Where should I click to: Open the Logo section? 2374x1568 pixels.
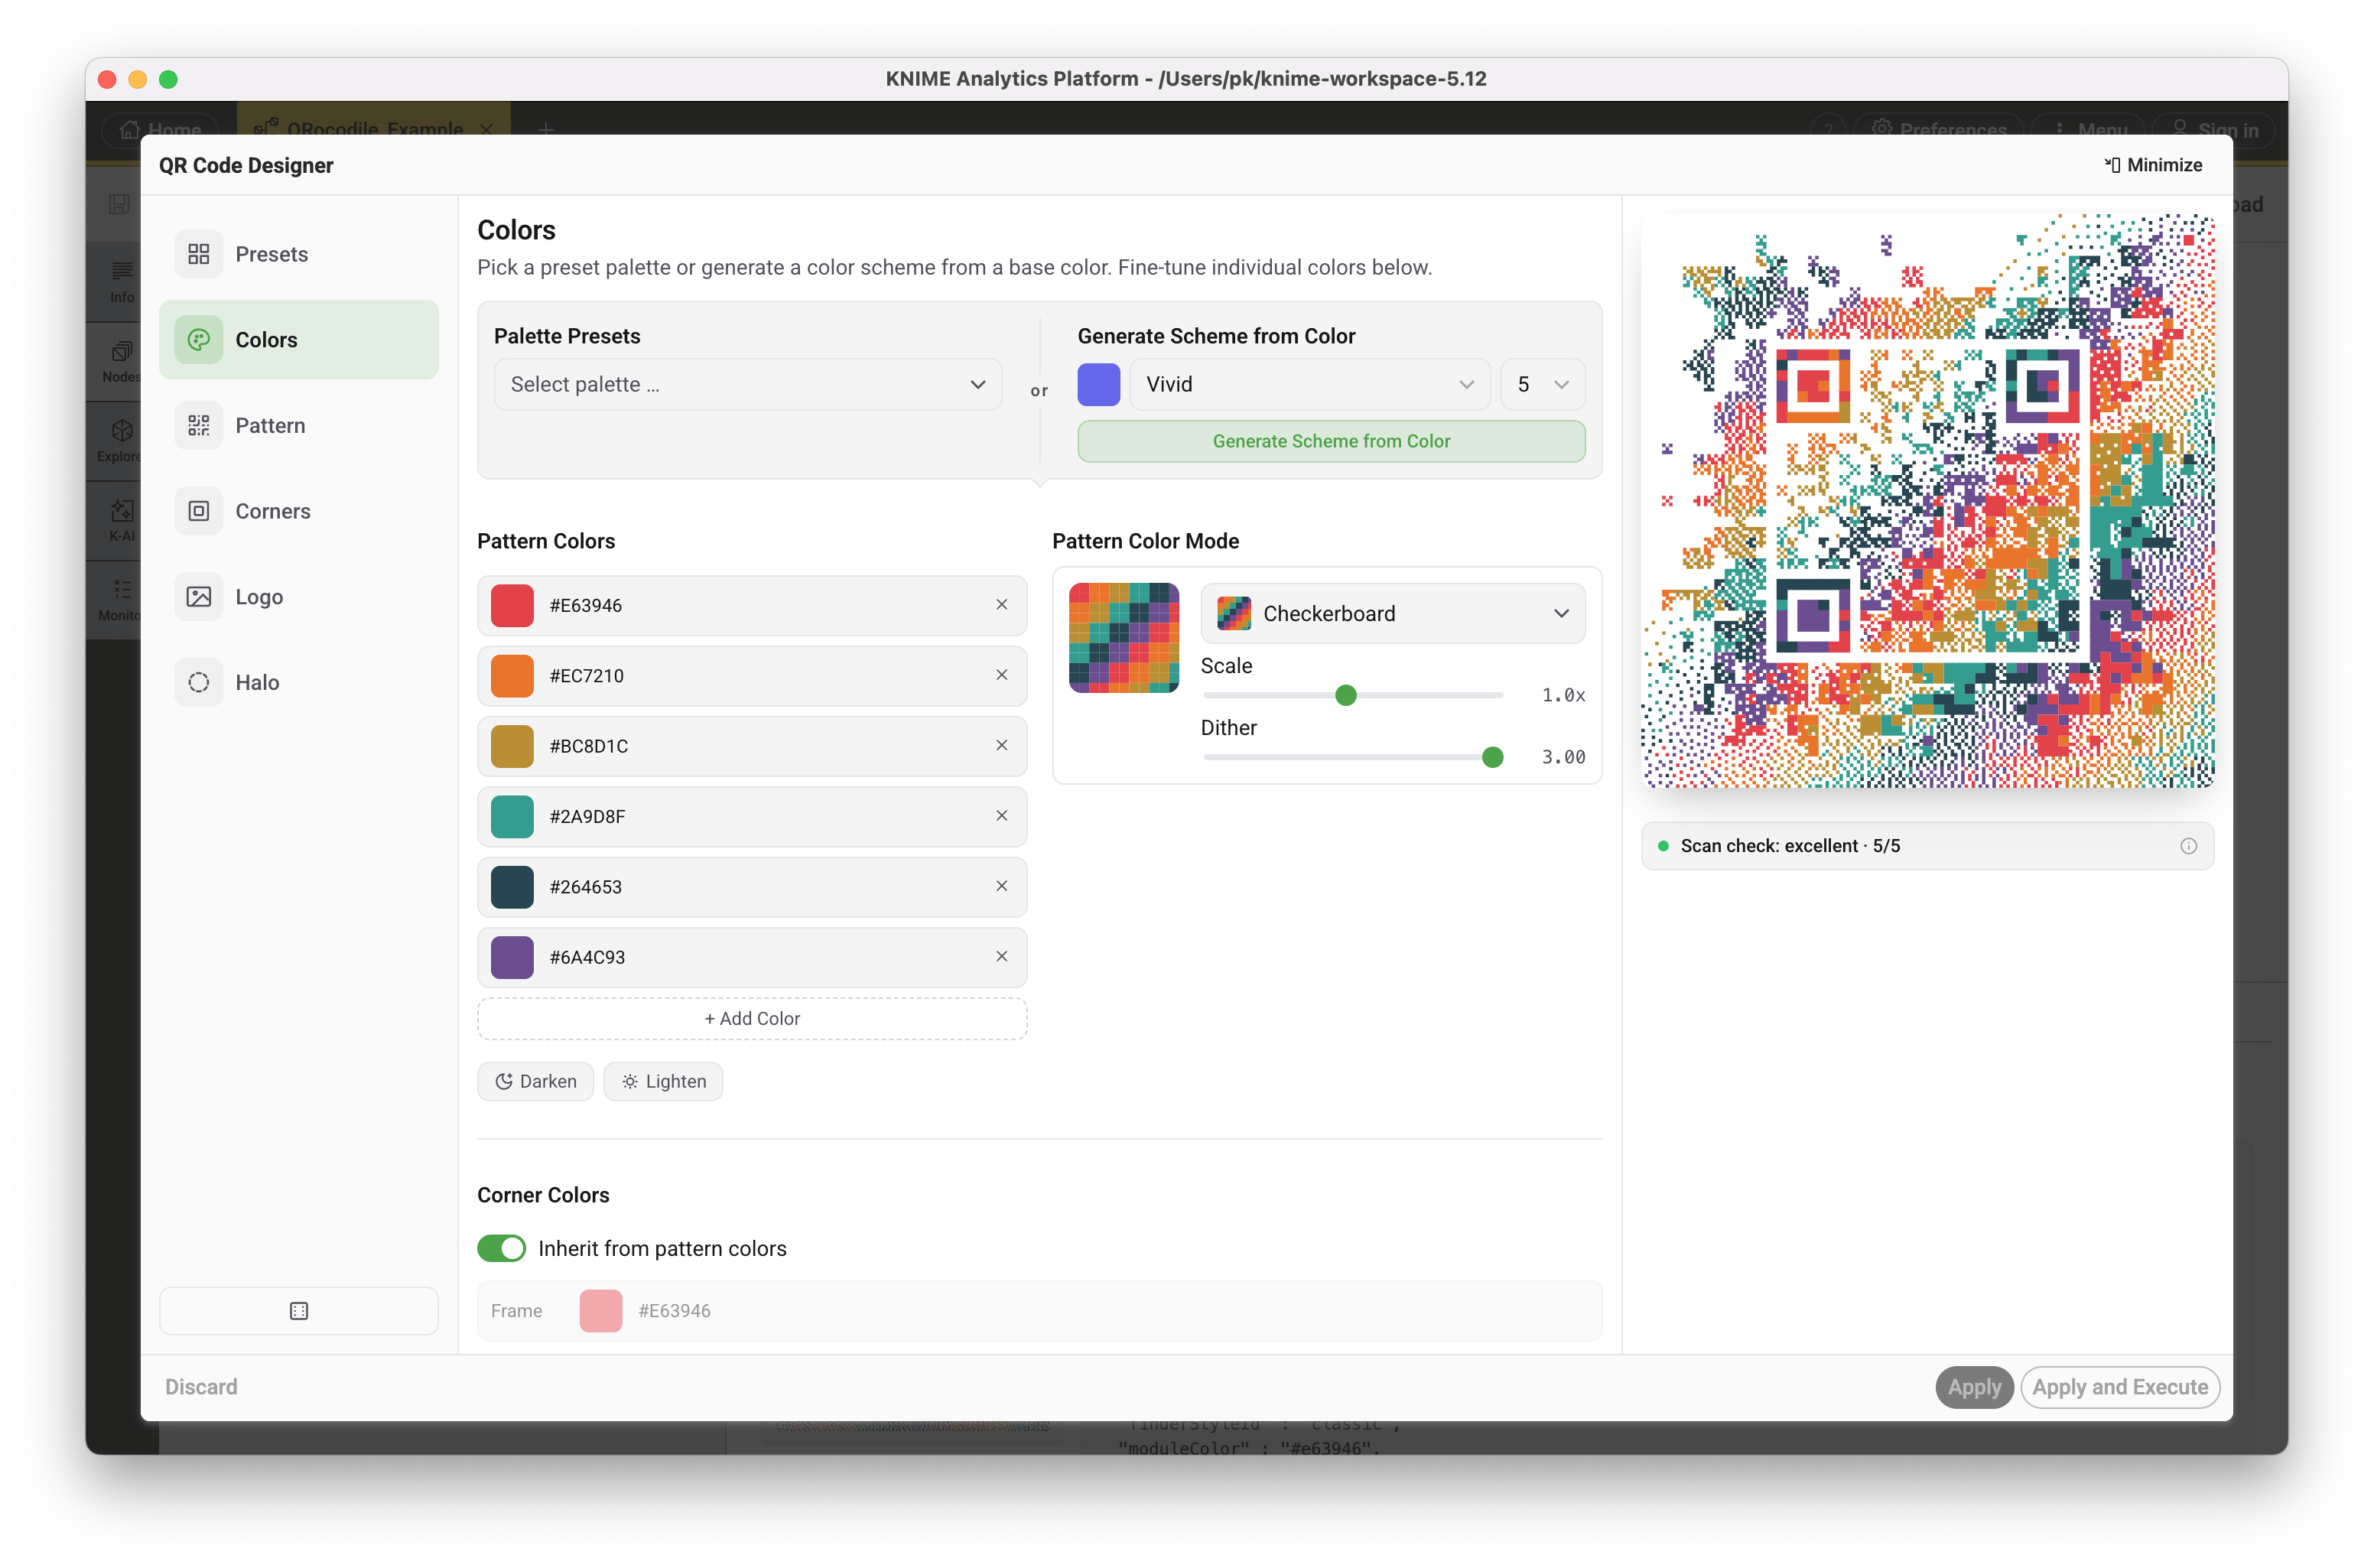[298, 597]
